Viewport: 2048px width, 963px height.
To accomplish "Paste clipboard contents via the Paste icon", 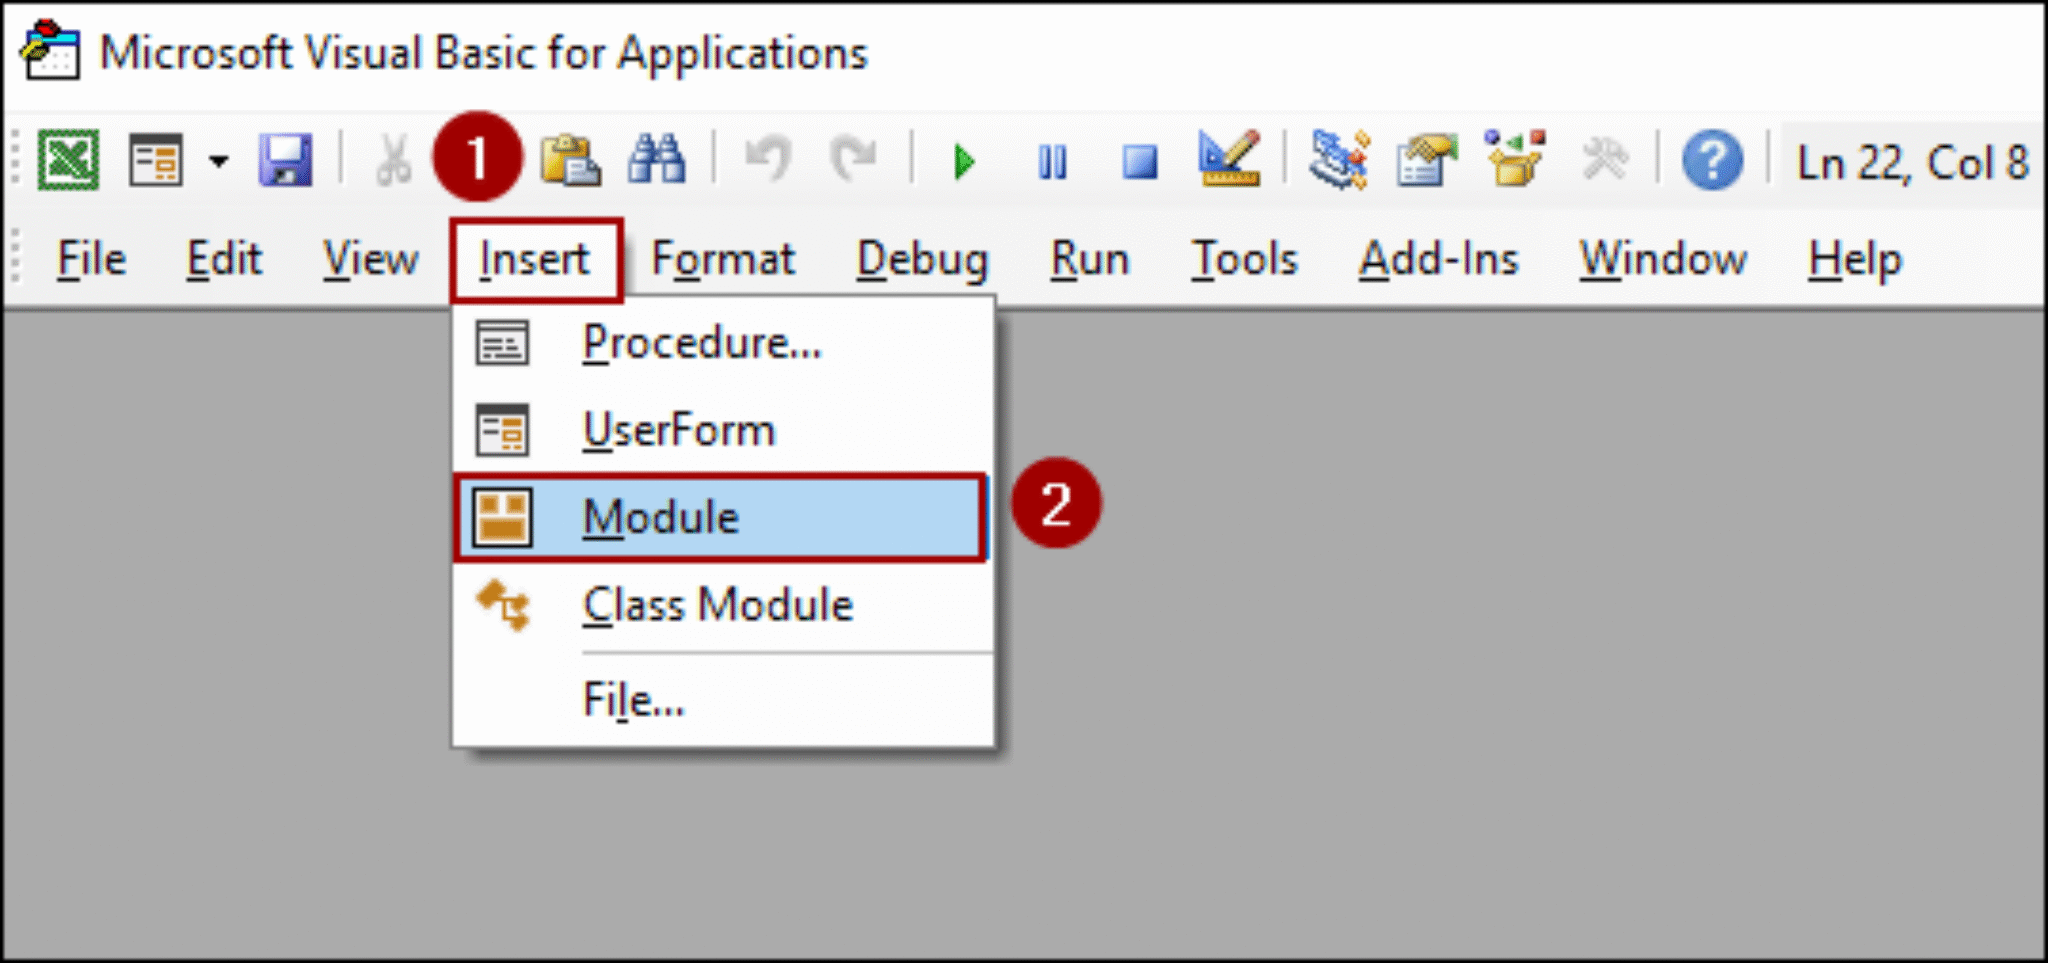I will point(570,162).
